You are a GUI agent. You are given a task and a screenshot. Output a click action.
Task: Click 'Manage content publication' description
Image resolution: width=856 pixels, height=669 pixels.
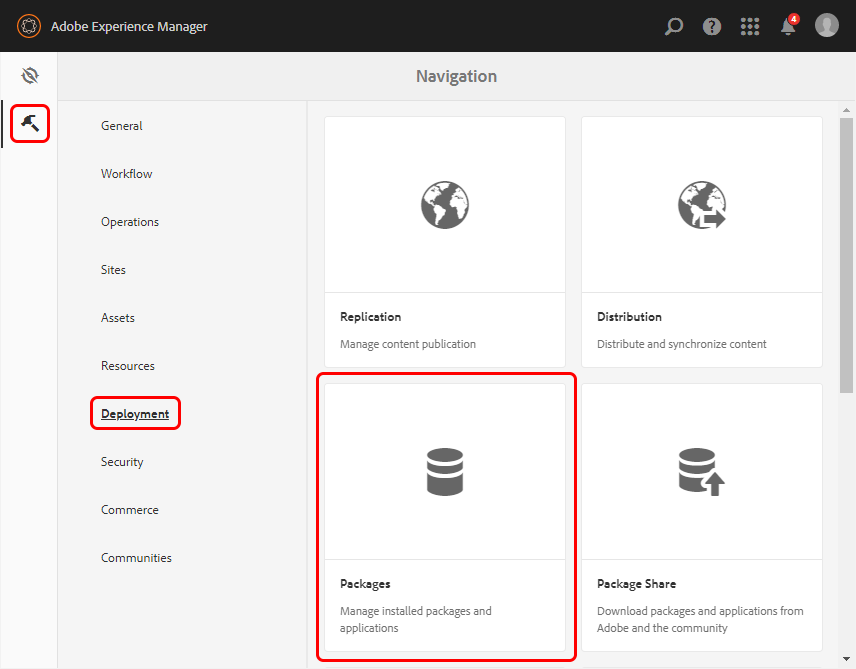click(x=408, y=344)
